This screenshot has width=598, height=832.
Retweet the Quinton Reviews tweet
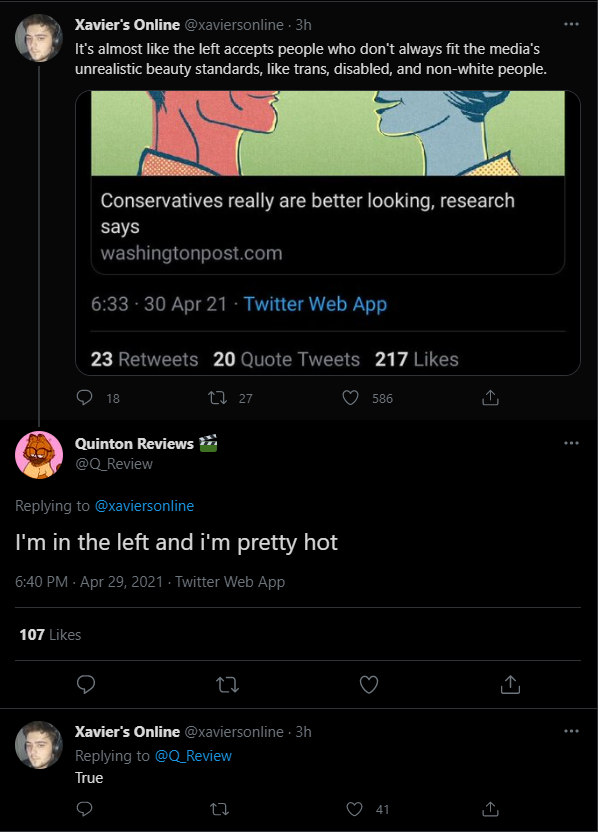tap(228, 684)
